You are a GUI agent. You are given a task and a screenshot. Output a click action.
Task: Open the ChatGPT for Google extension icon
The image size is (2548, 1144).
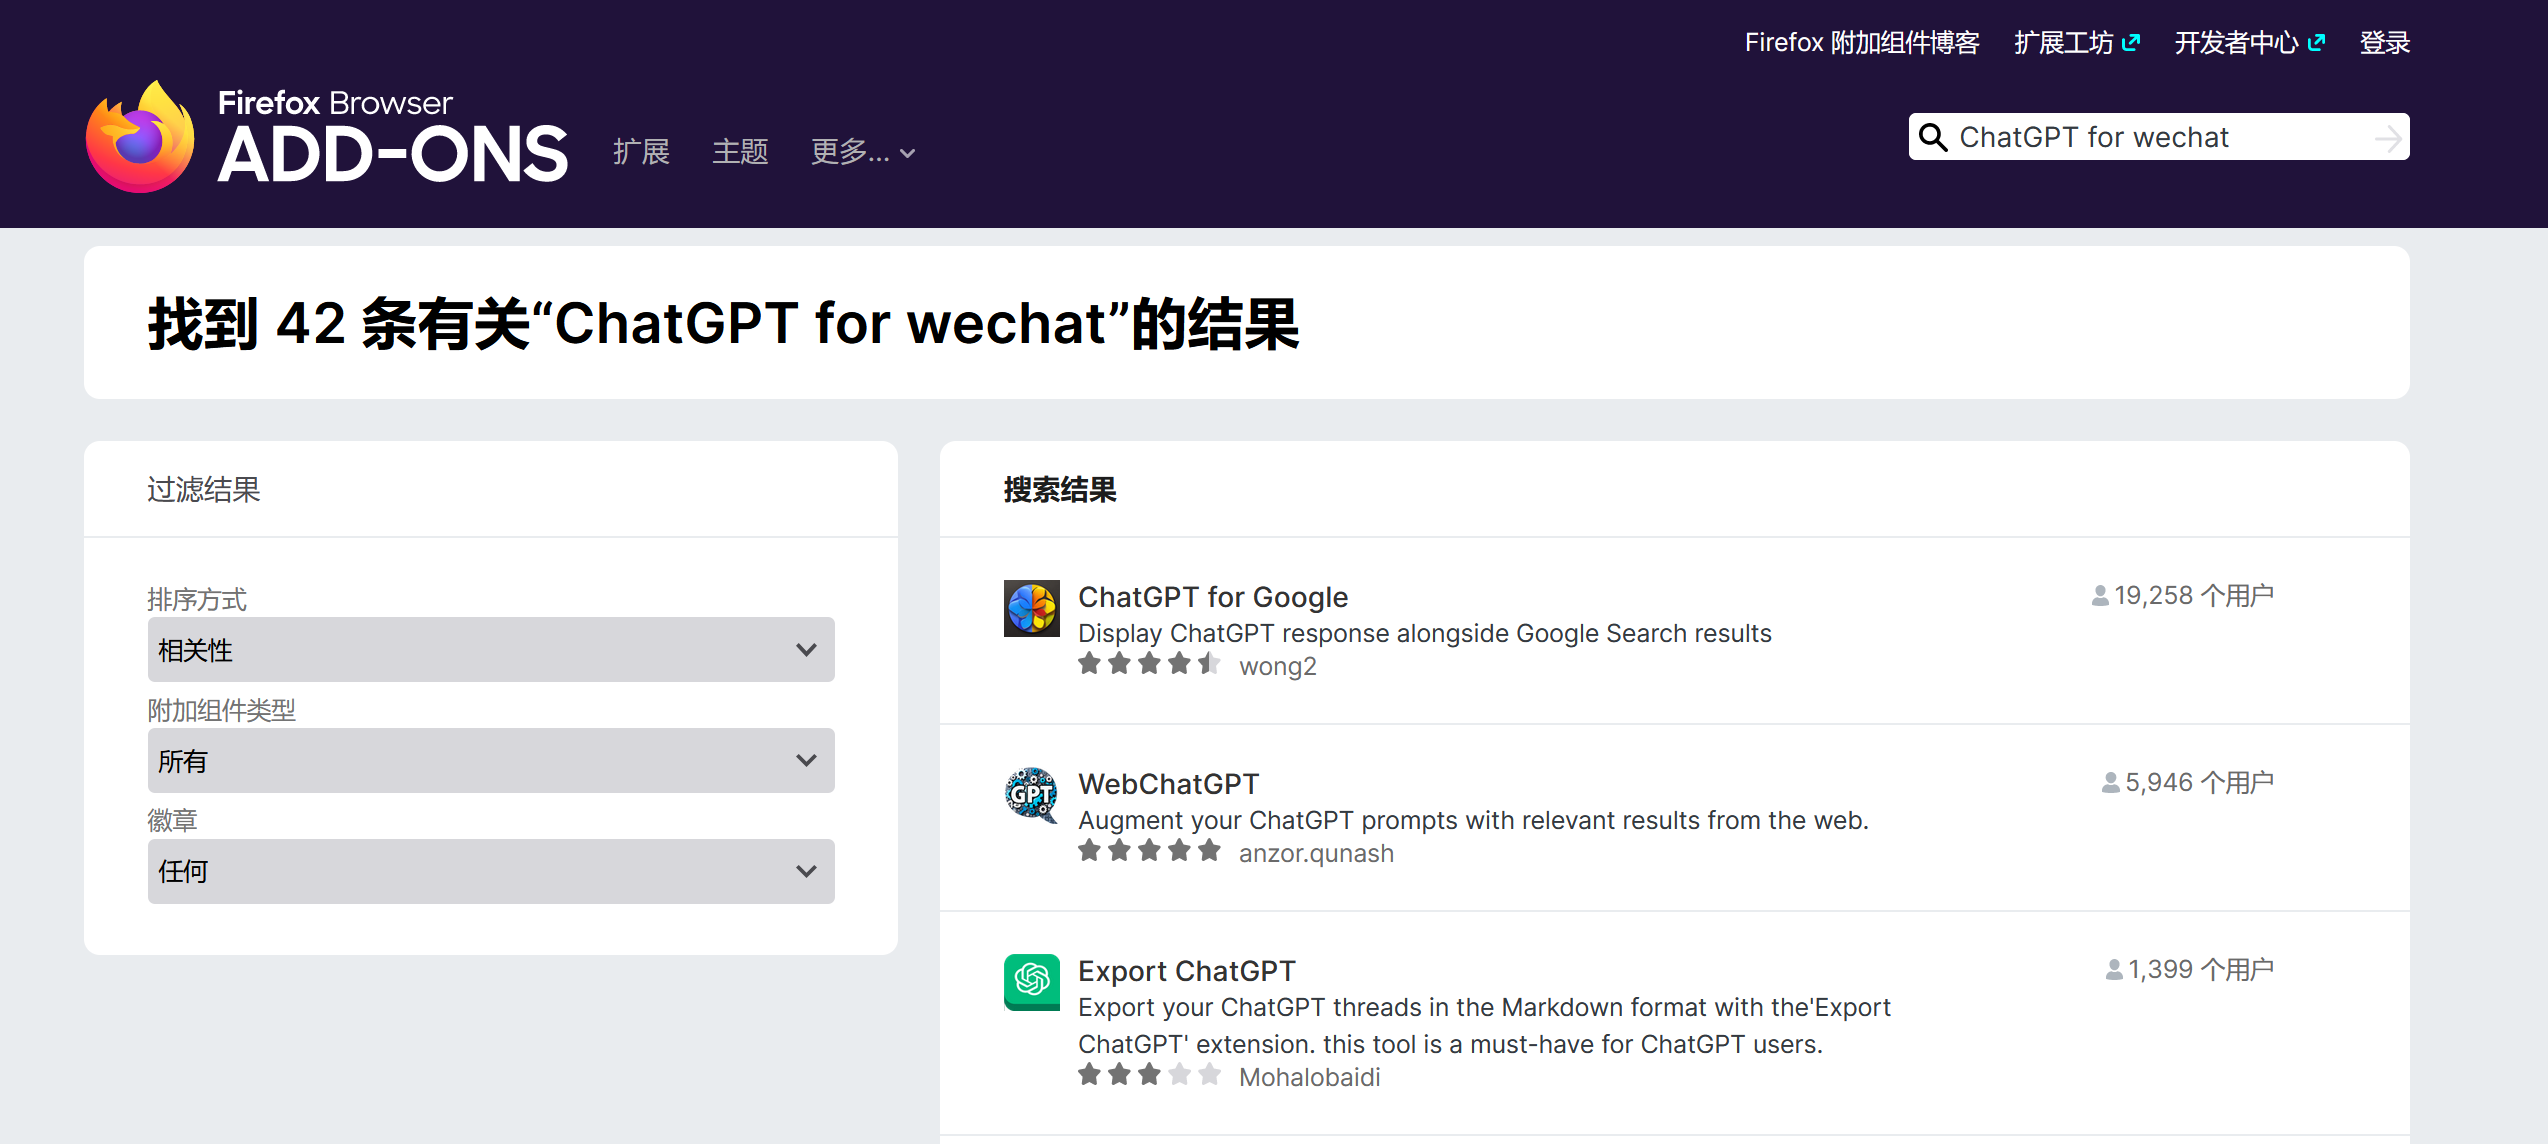[x=1031, y=608]
